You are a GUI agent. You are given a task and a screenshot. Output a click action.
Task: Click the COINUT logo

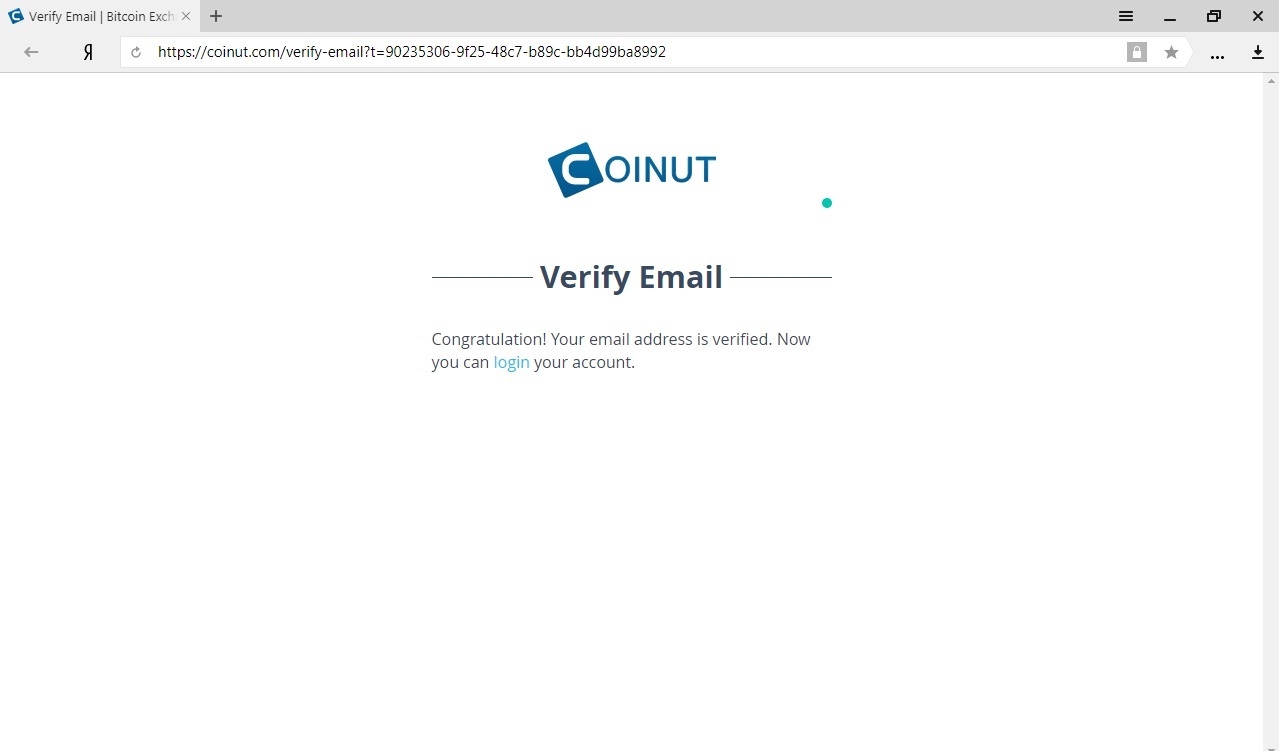tap(632, 169)
